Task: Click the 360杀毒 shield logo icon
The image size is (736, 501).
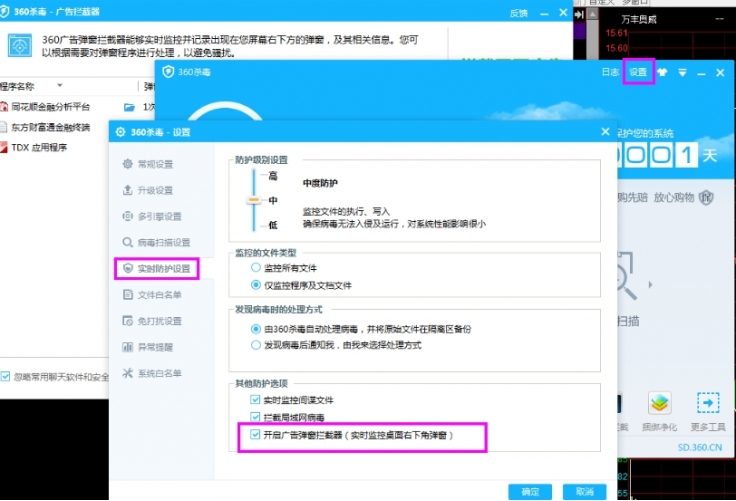Action: [168, 72]
